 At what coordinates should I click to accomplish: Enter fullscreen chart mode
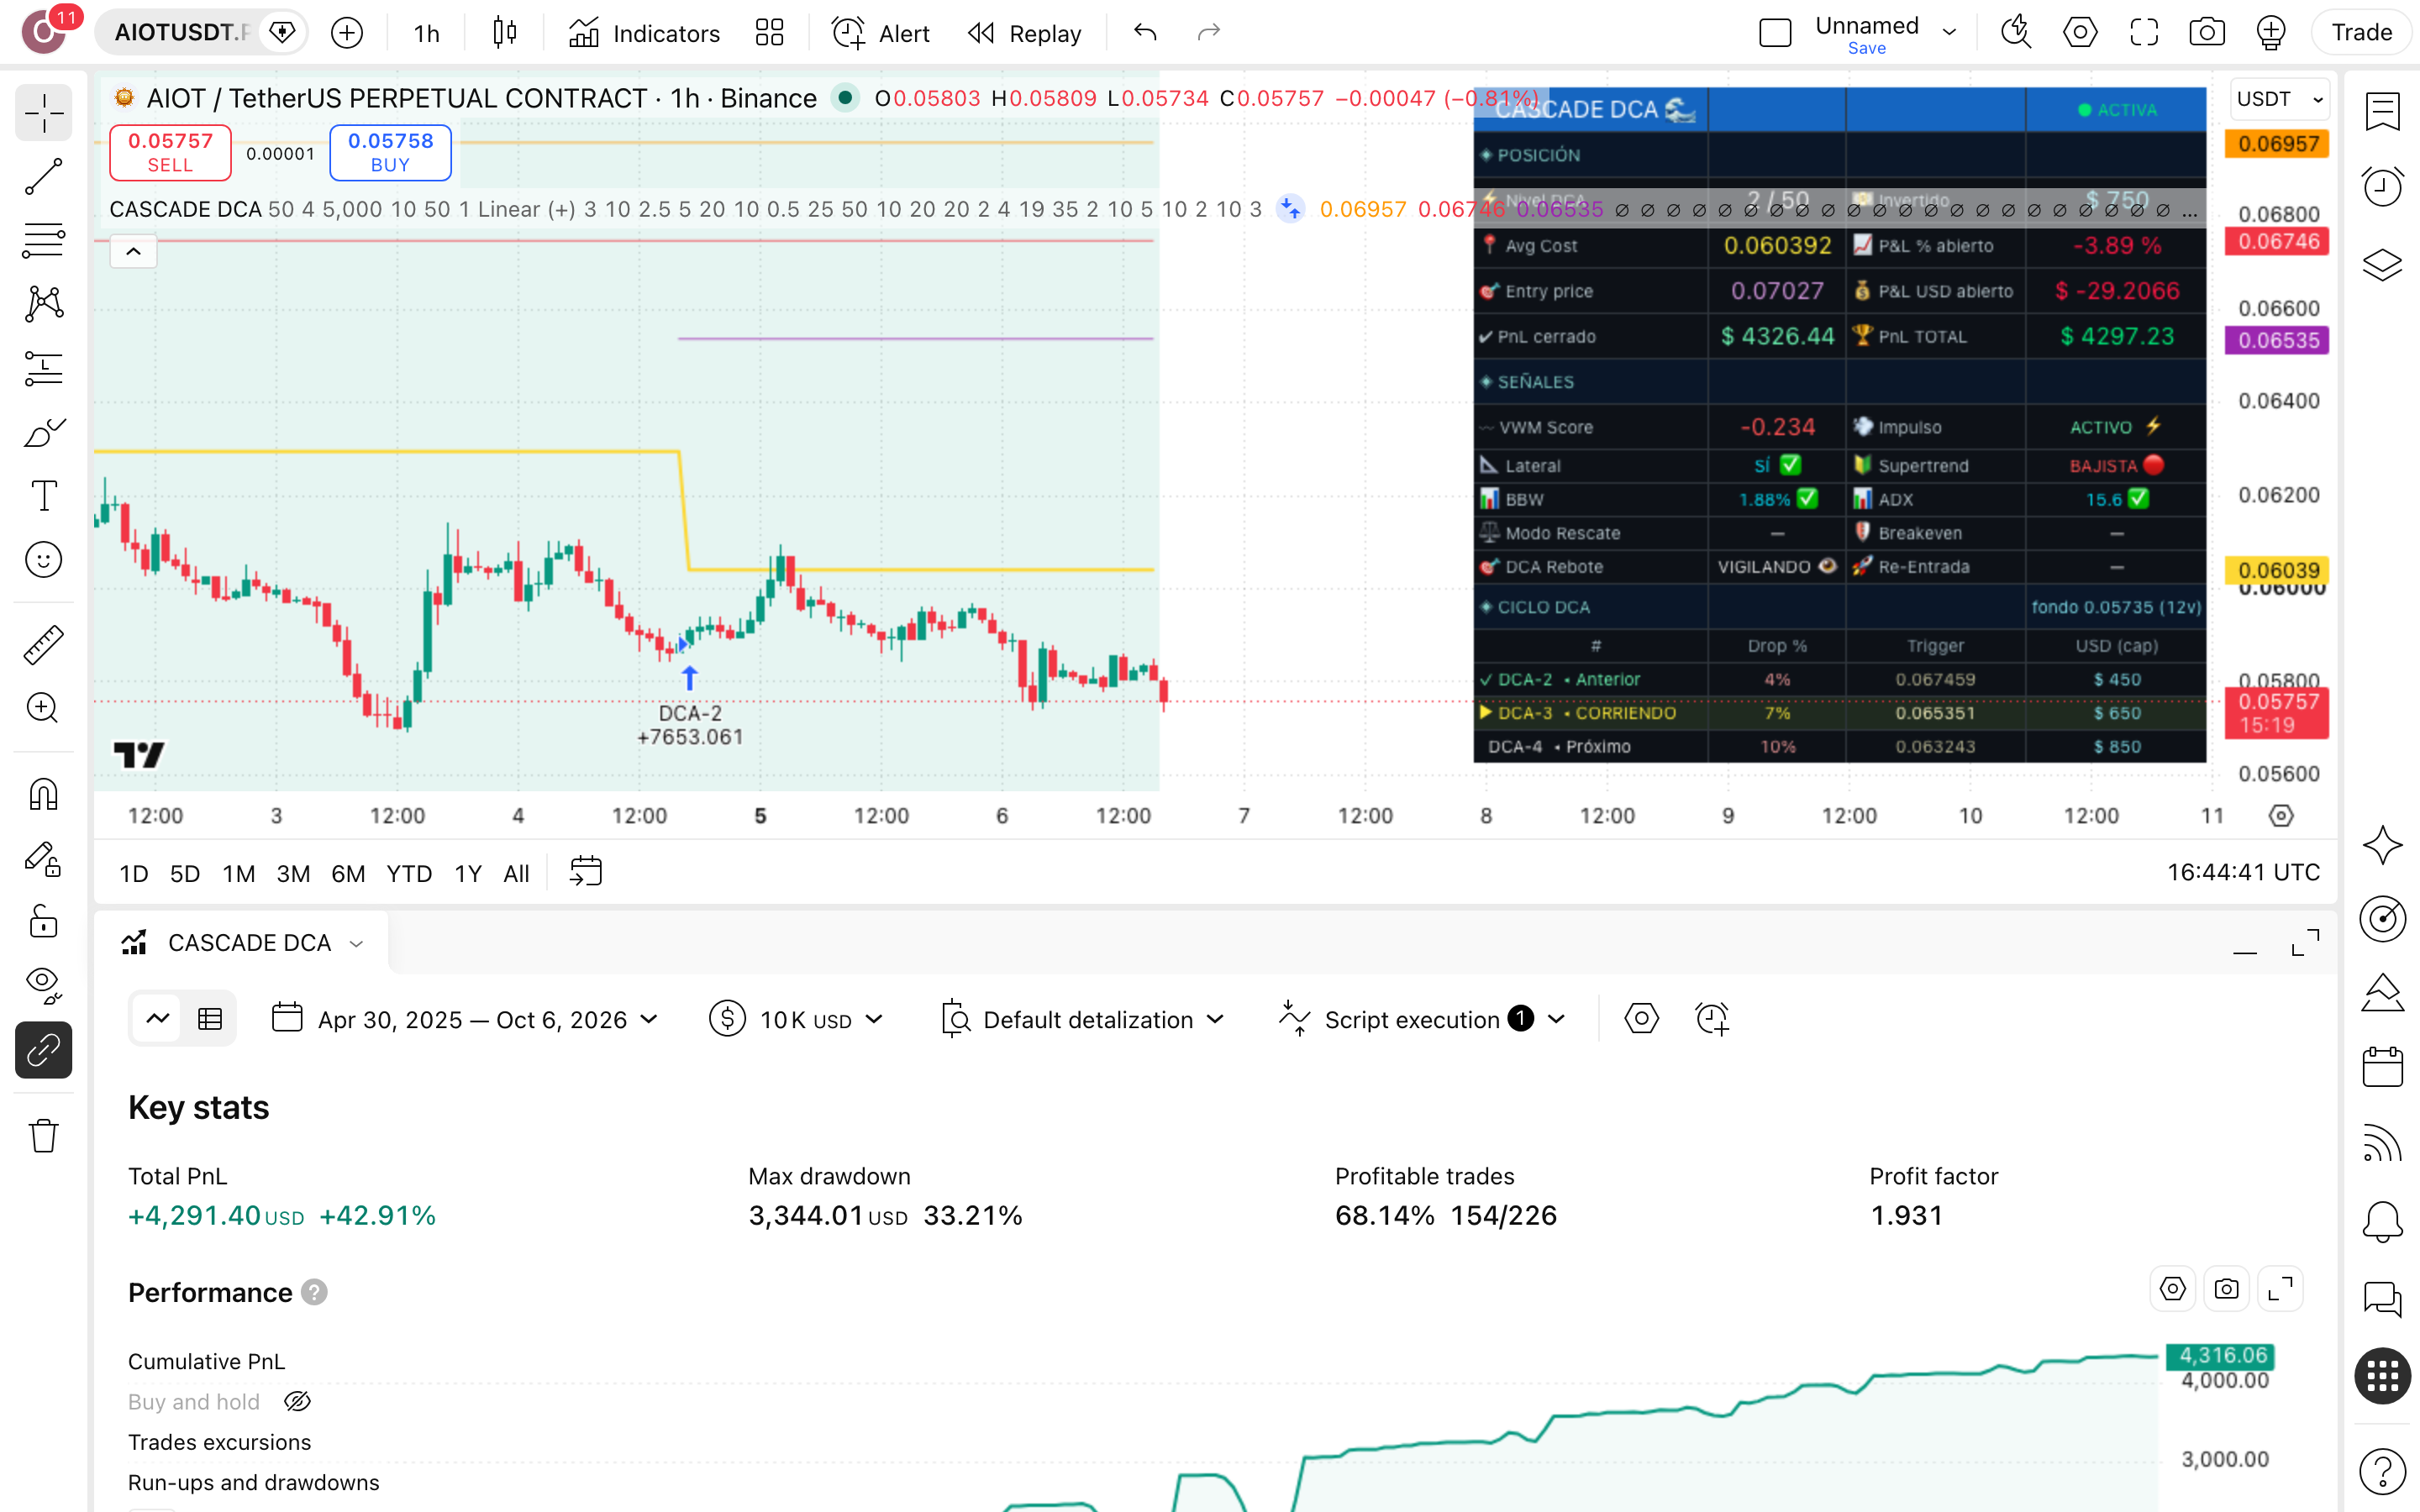click(x=2143, y=33)
